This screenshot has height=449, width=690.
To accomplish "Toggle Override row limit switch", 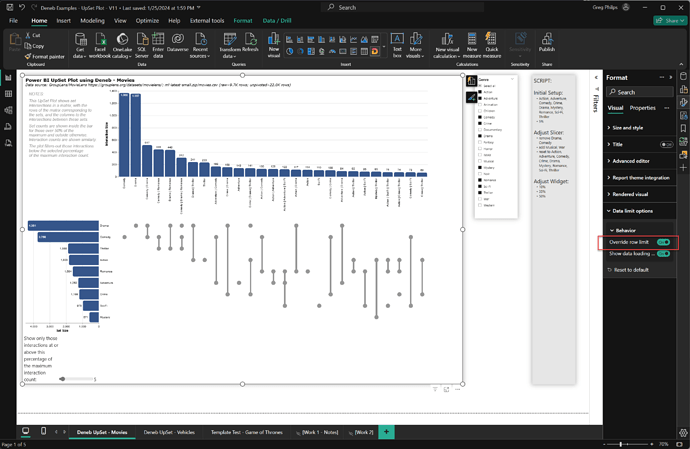I will [x=663, y=242].
